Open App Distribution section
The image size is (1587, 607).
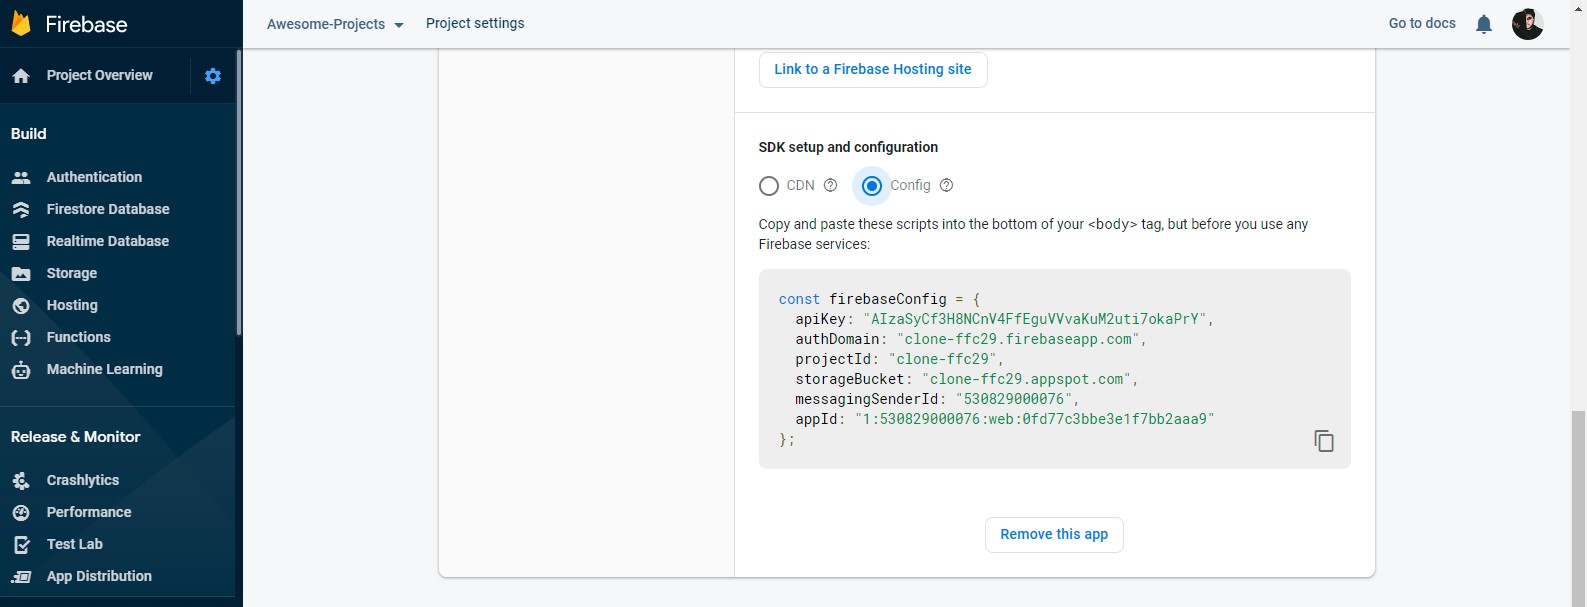(99, 576)
